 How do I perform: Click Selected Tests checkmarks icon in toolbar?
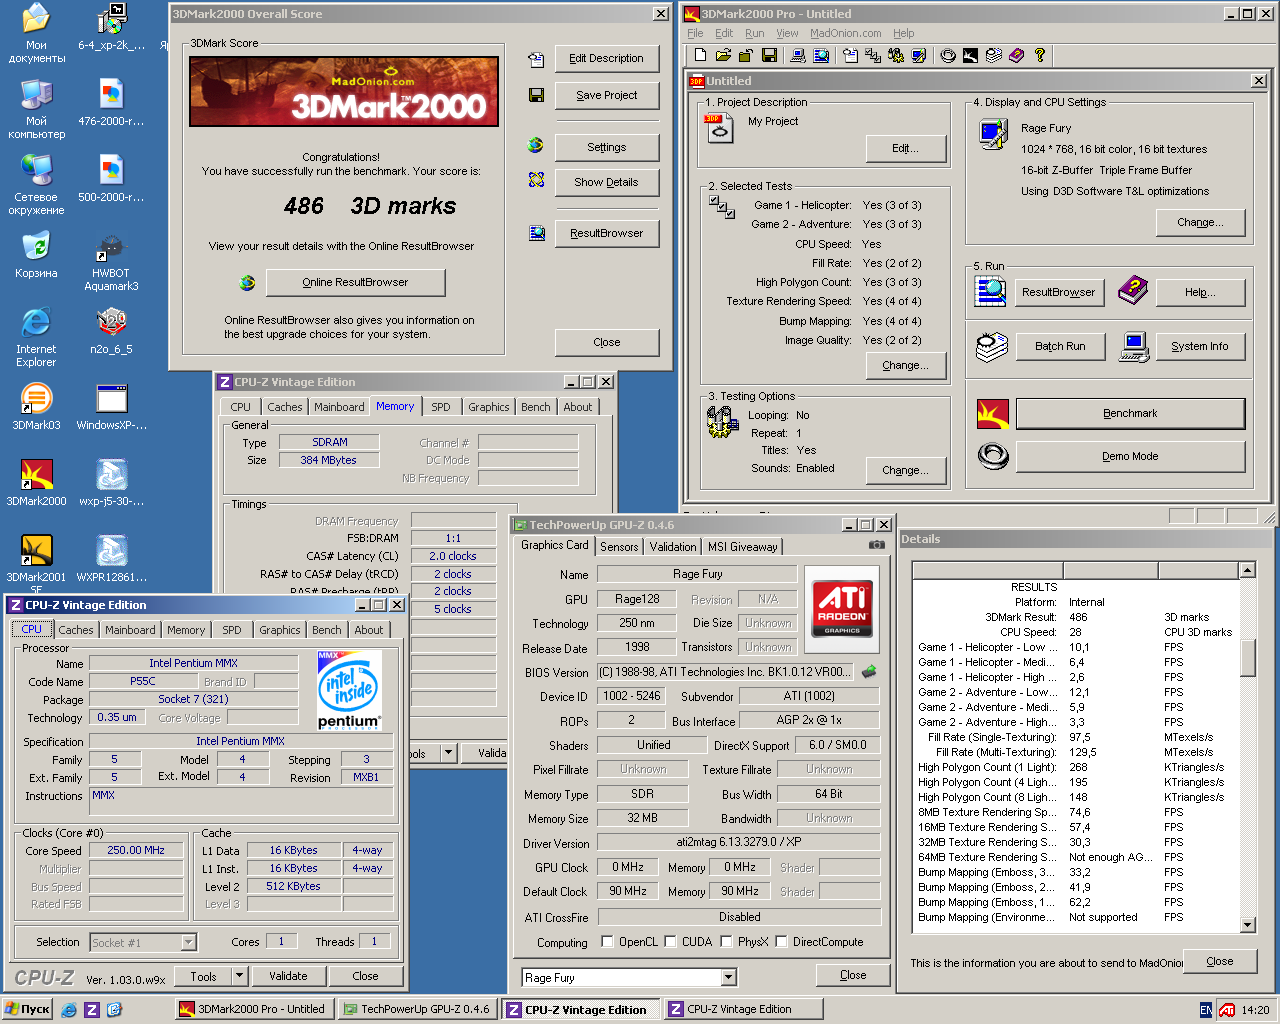tap(872, 55)
